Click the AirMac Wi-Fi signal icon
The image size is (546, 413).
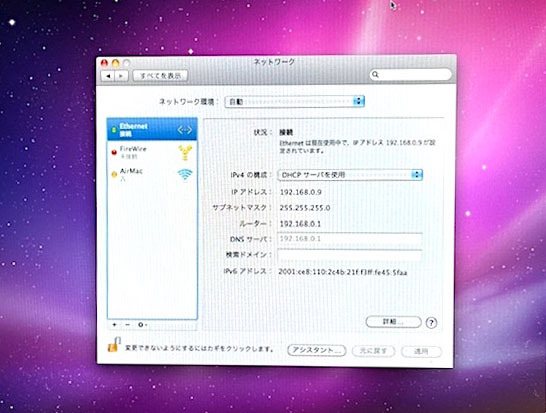point(185,174)
